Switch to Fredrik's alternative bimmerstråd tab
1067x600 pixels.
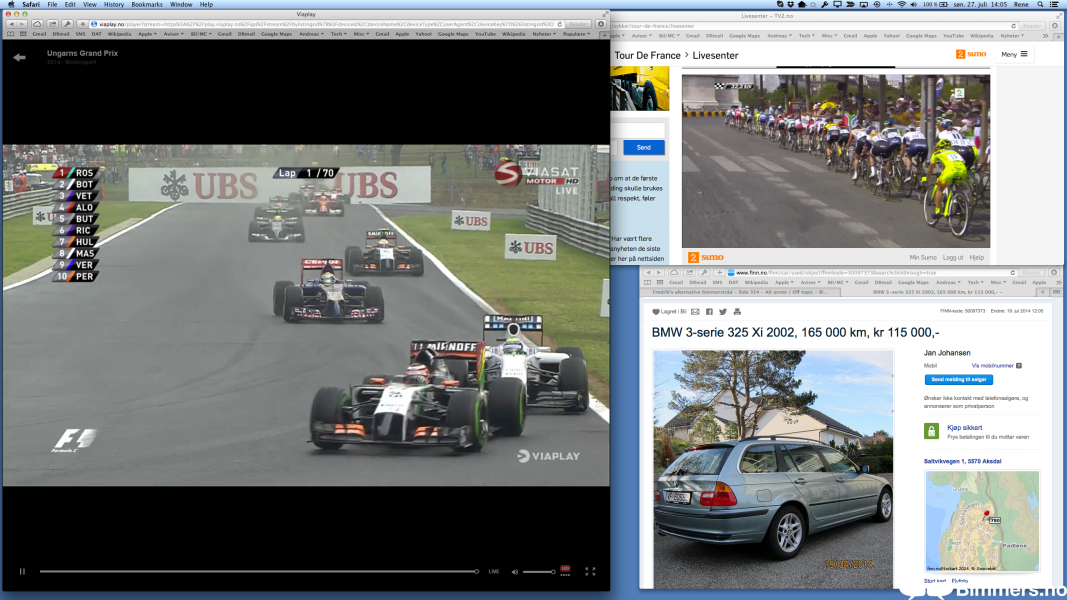click(x=740, y=292)
